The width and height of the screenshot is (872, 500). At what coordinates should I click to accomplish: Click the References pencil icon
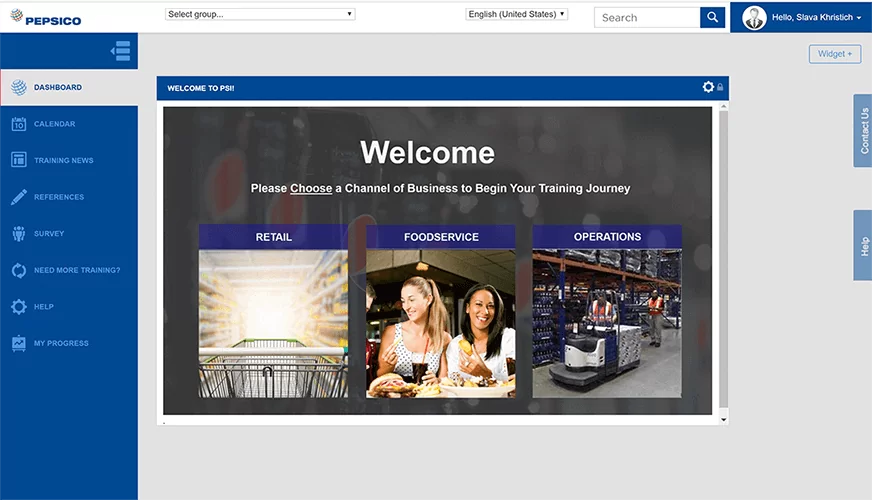coord(19,197)
